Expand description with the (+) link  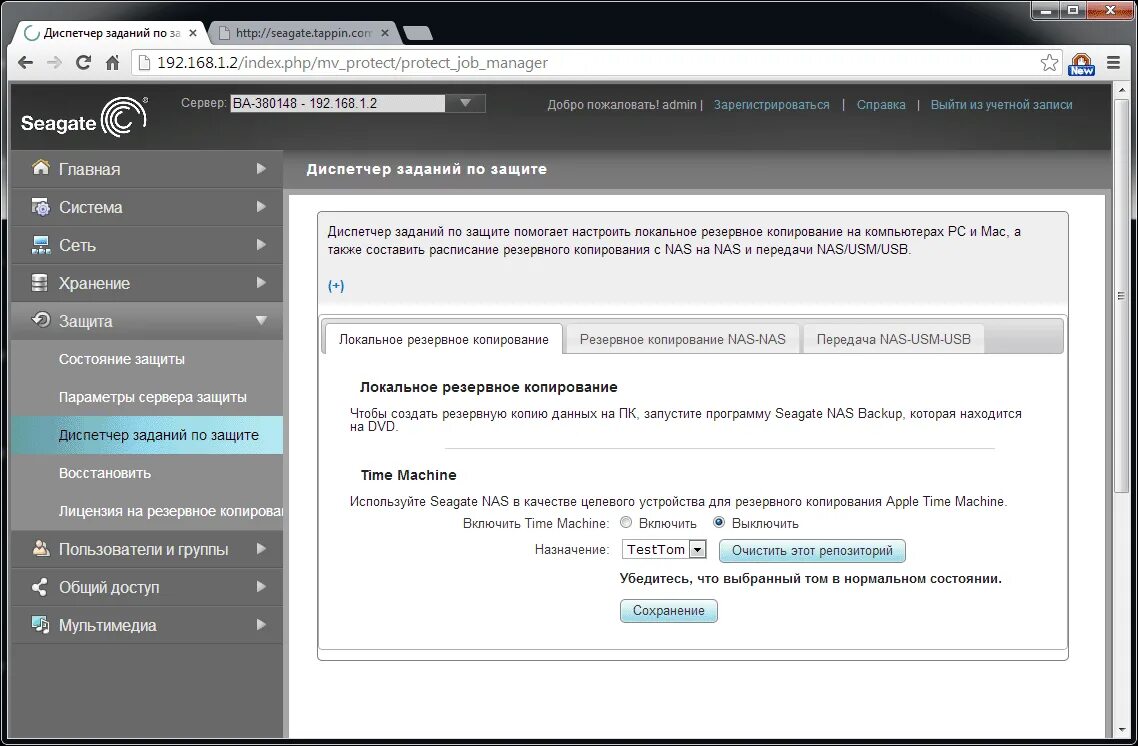coord(336,285)
